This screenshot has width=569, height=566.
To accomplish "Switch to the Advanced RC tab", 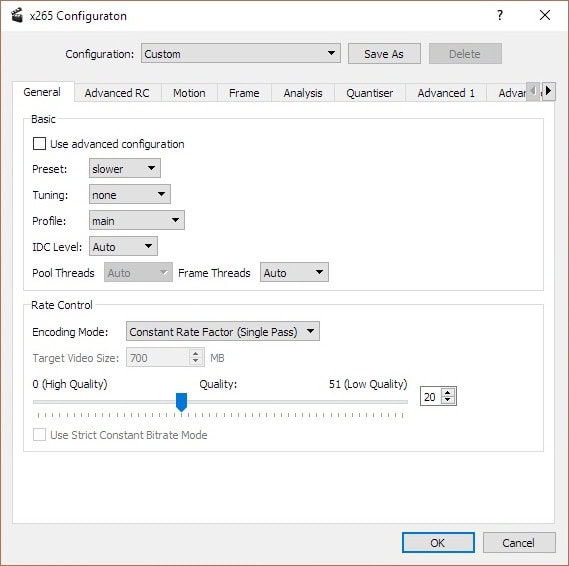I will (x=117, y=93).
